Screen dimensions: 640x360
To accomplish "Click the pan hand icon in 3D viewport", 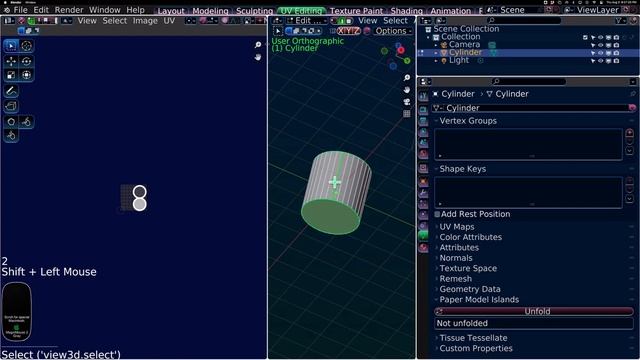I will point(407,90).
